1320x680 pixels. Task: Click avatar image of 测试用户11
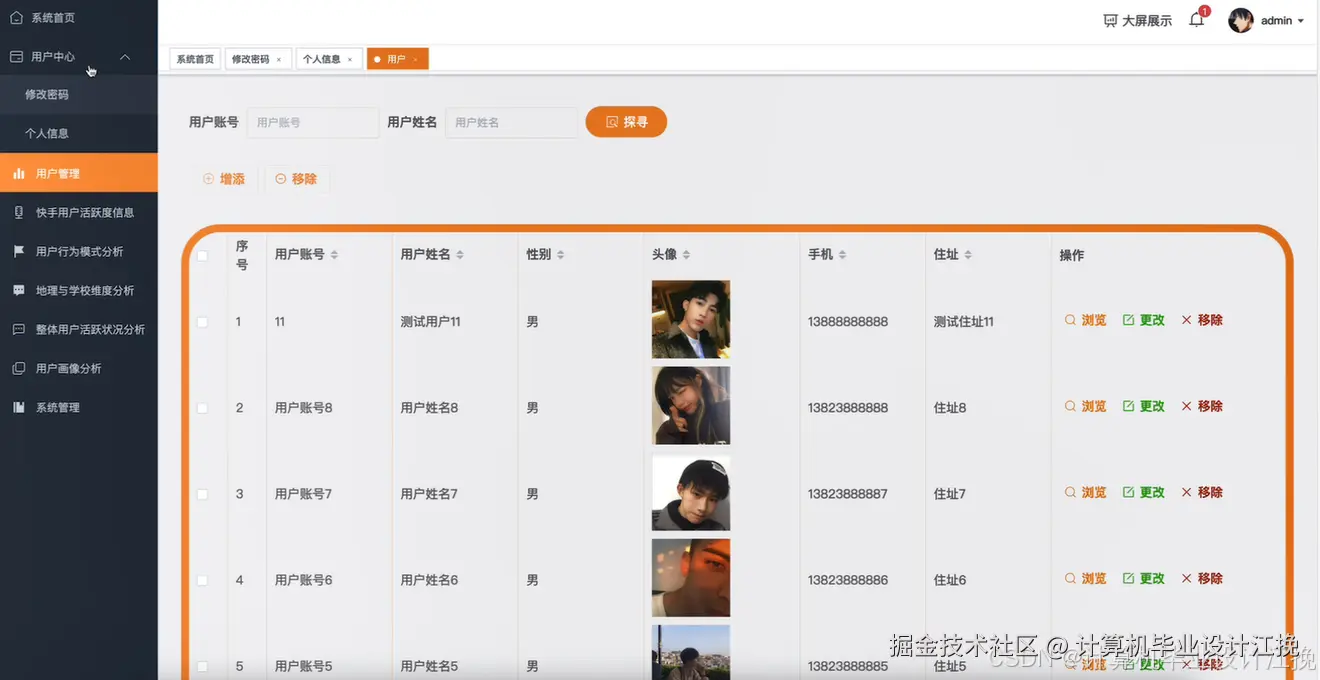[x=691, y=319]
